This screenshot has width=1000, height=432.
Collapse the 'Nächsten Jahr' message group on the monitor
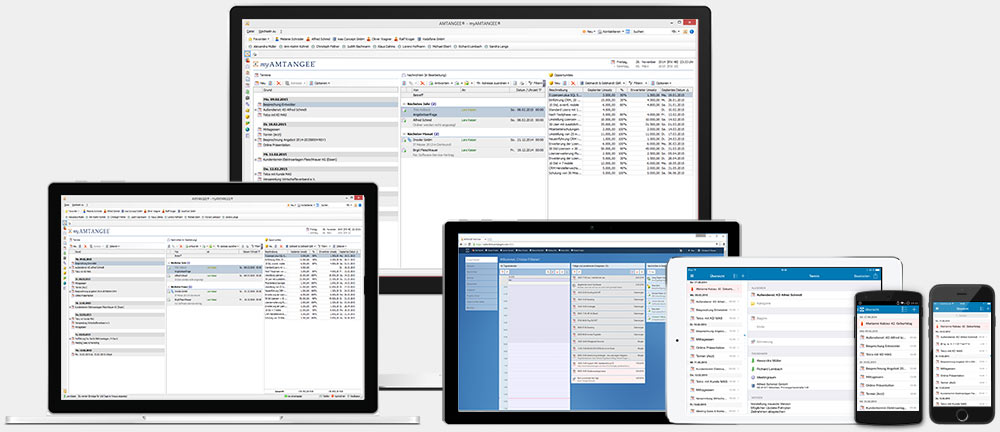[403, 103]
